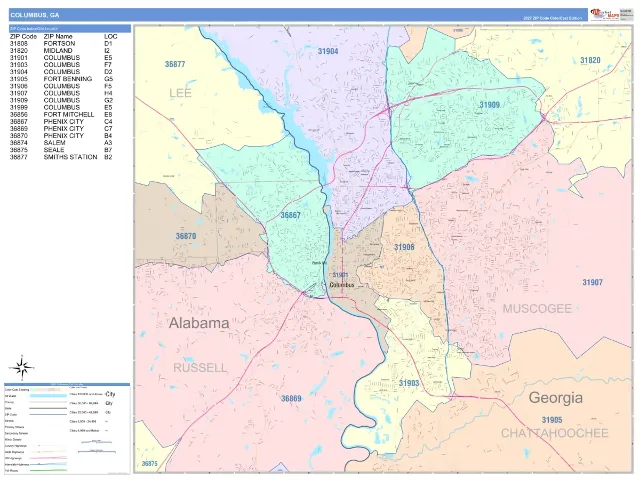Click the MUSCOGEE county label
640x480 pixels.
tap(537, 309)
